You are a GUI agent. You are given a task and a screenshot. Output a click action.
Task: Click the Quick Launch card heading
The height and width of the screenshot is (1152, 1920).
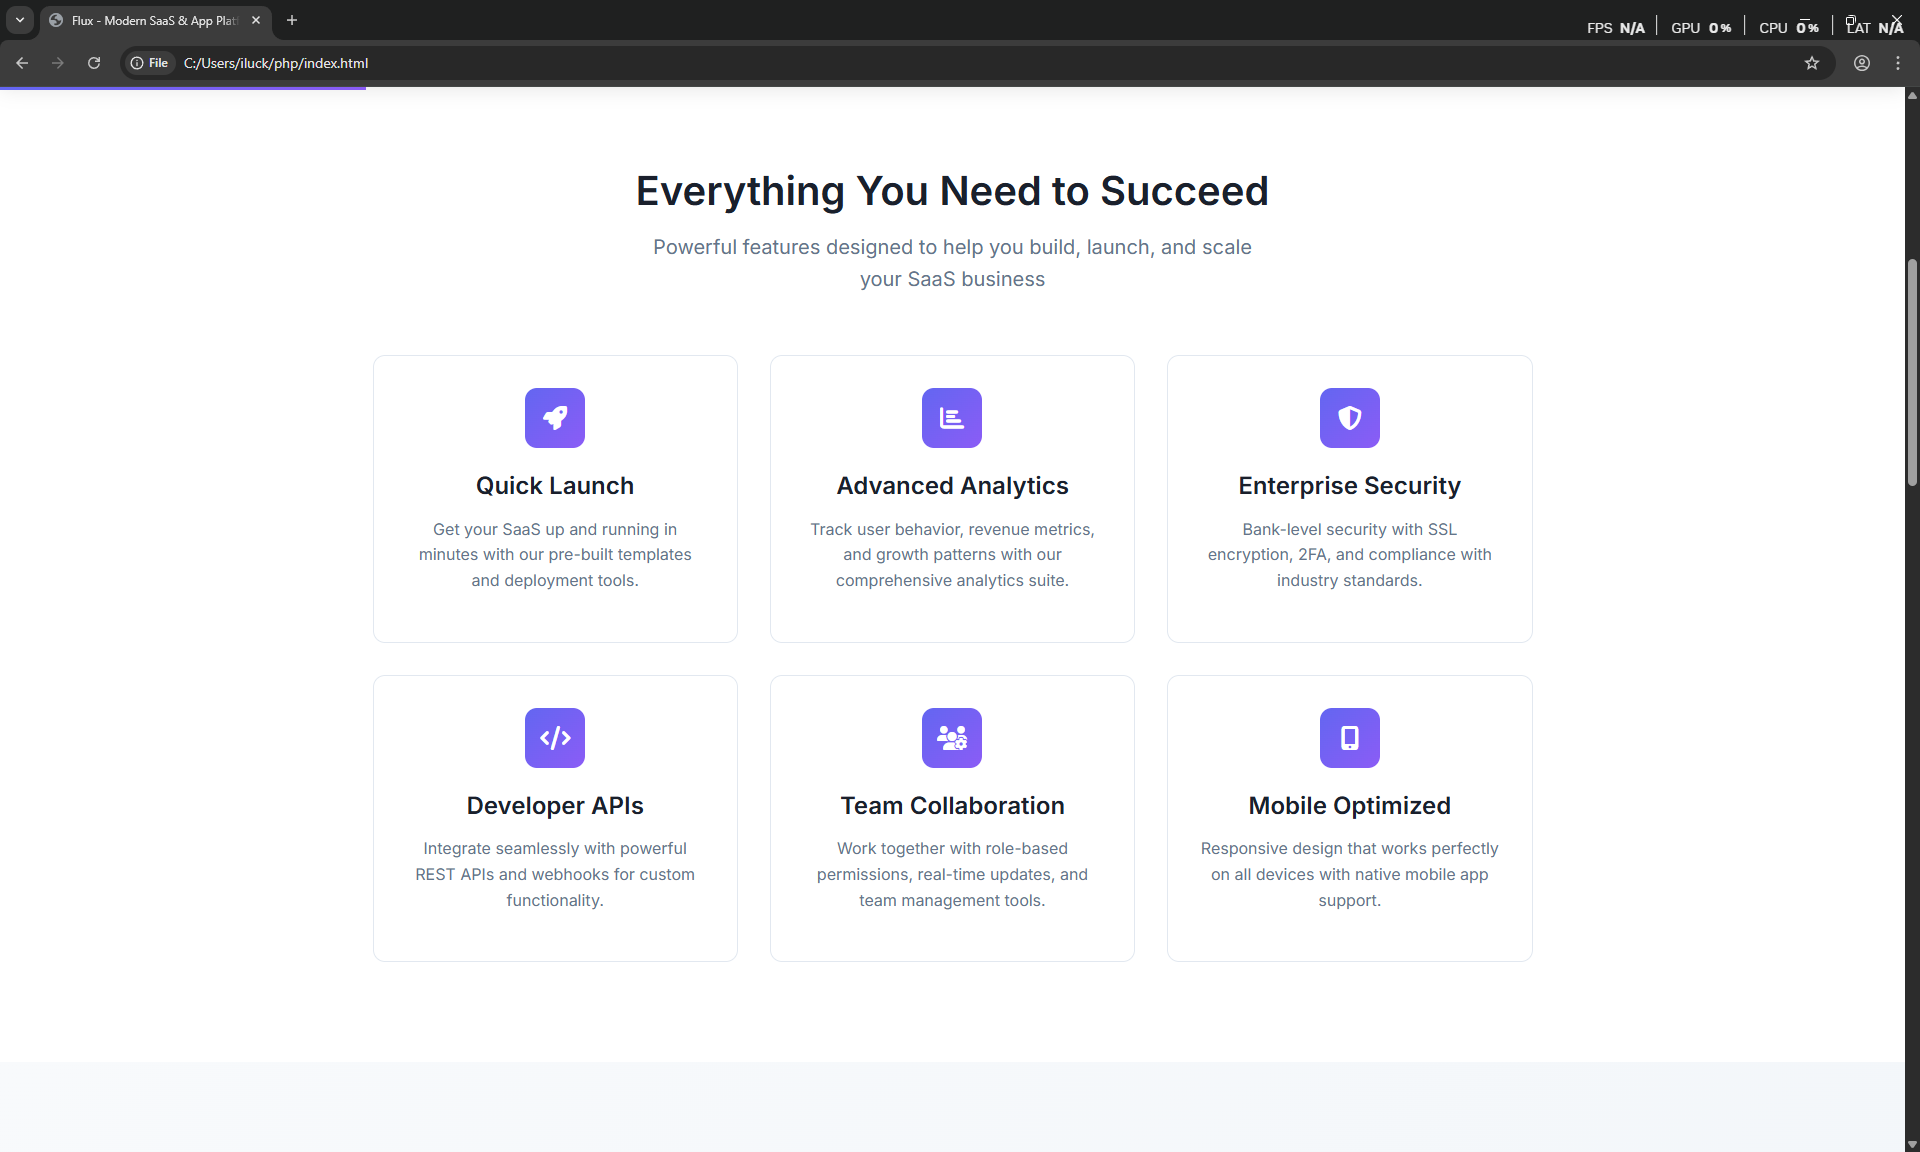click(555, 486)
